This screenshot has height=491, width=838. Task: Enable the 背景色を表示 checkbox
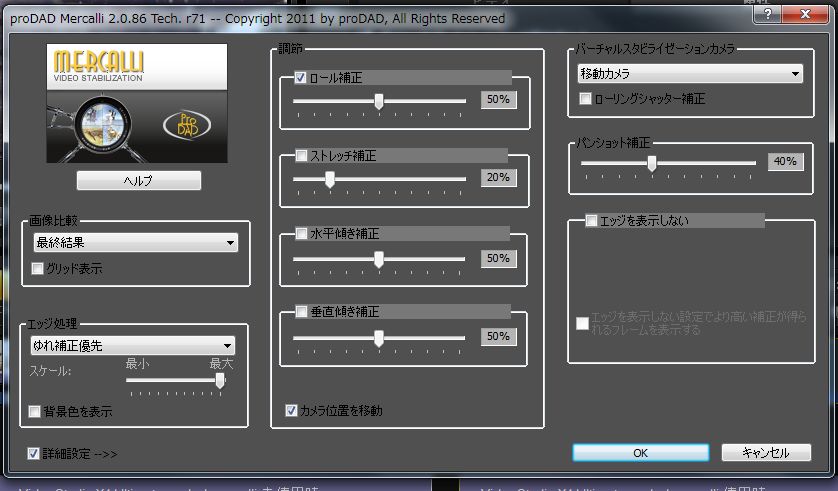coord(34,411)
